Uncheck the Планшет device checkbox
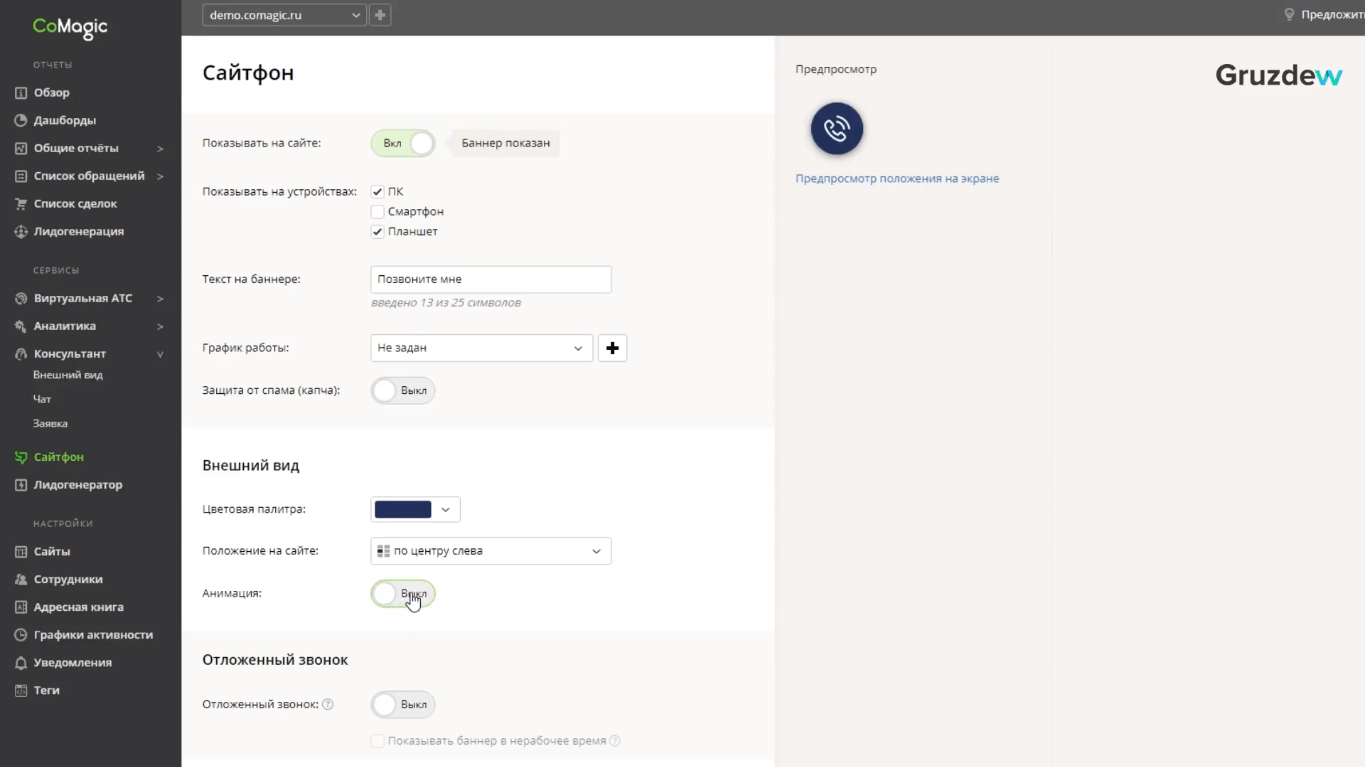1365x767 pixels. pos(377,232)
